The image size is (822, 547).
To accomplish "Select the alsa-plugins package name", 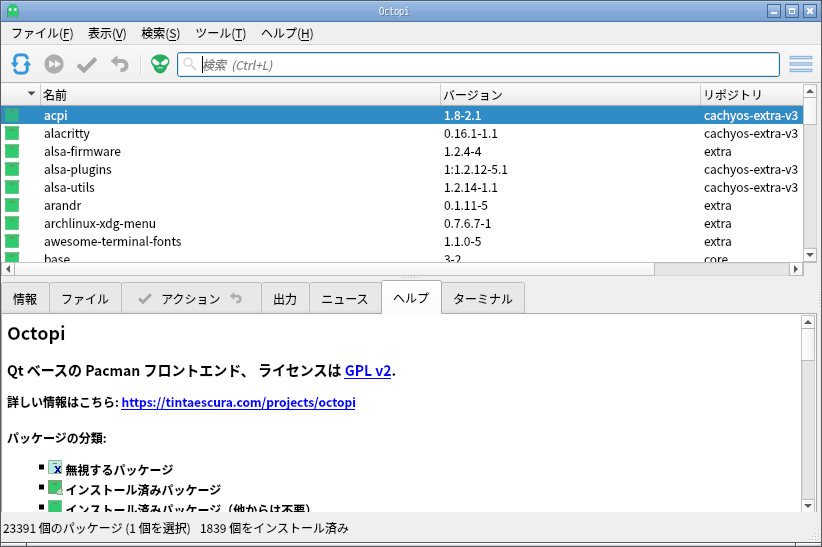I will click(x=78, y=169).
